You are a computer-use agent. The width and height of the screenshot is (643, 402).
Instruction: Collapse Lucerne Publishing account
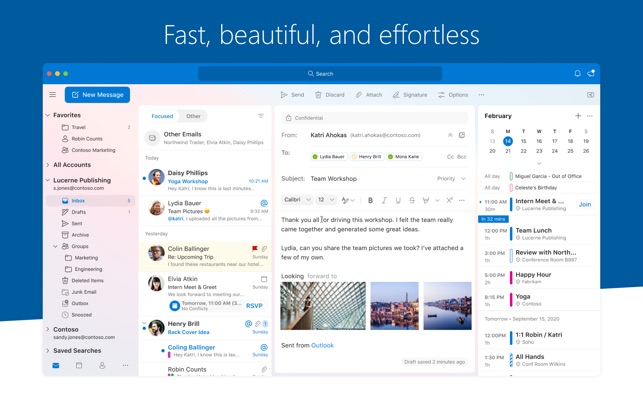pyautogui.click(x=48, y=180)
